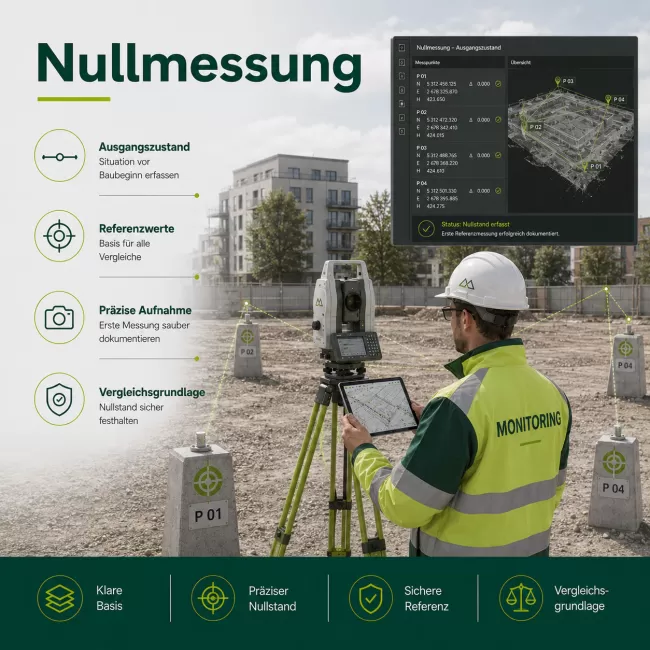The height and width of the screenshot is (650, 650).
Task: Click the Referenzwerte heading
Action: (136, 228)
